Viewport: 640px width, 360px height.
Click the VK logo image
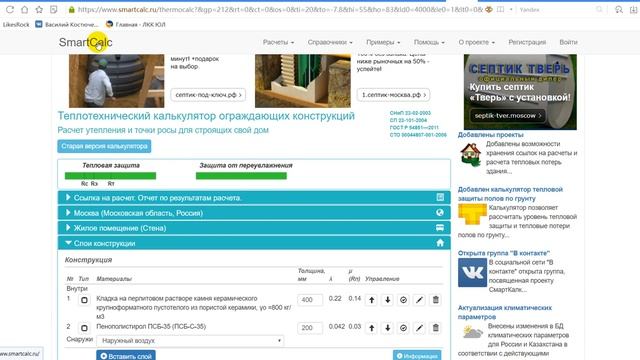[x=472, y=272]
